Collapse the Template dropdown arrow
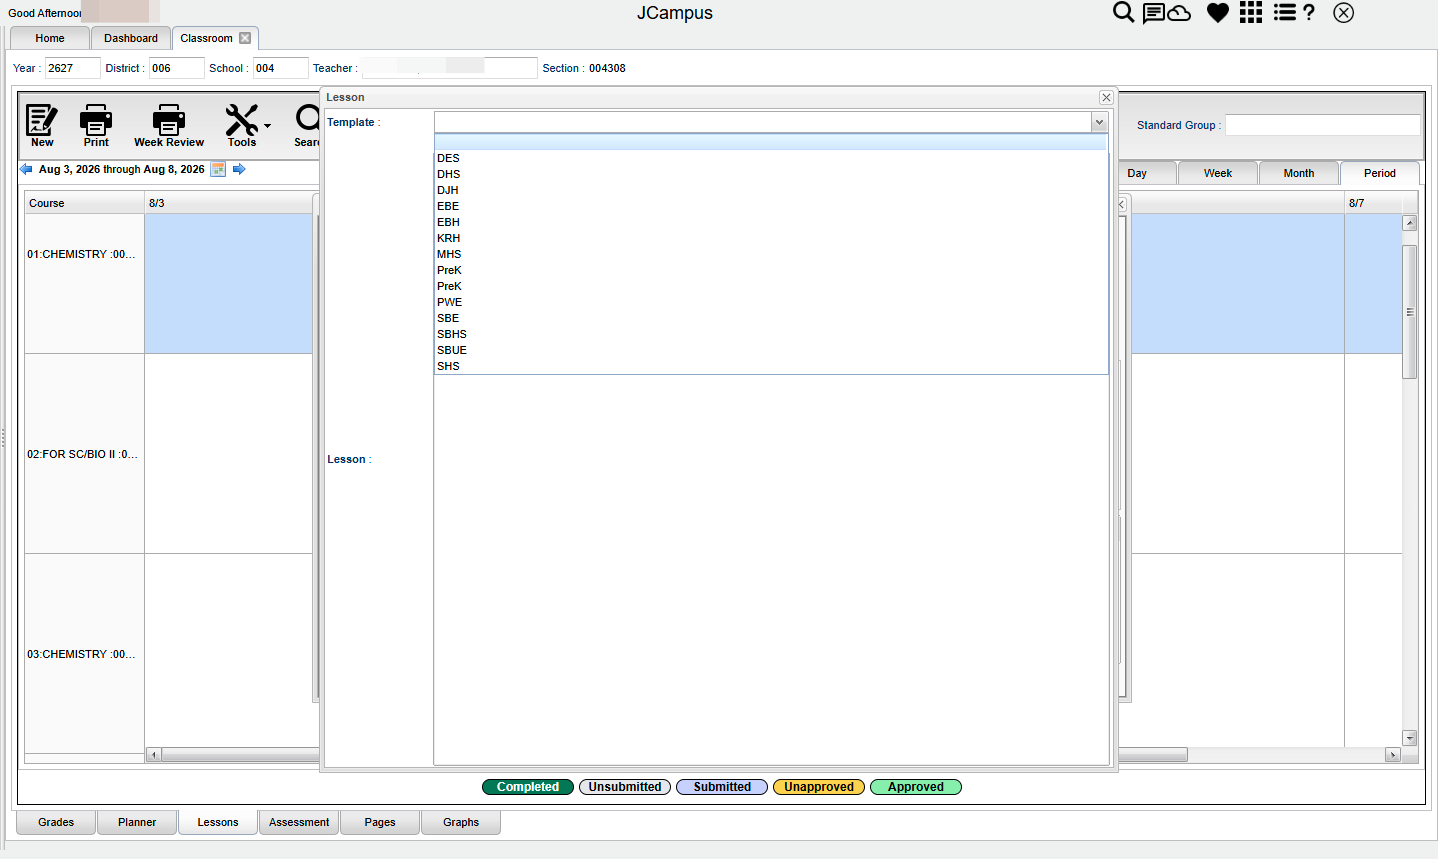The width and height of the screenshot is (1438, 859). (1099, 122)
